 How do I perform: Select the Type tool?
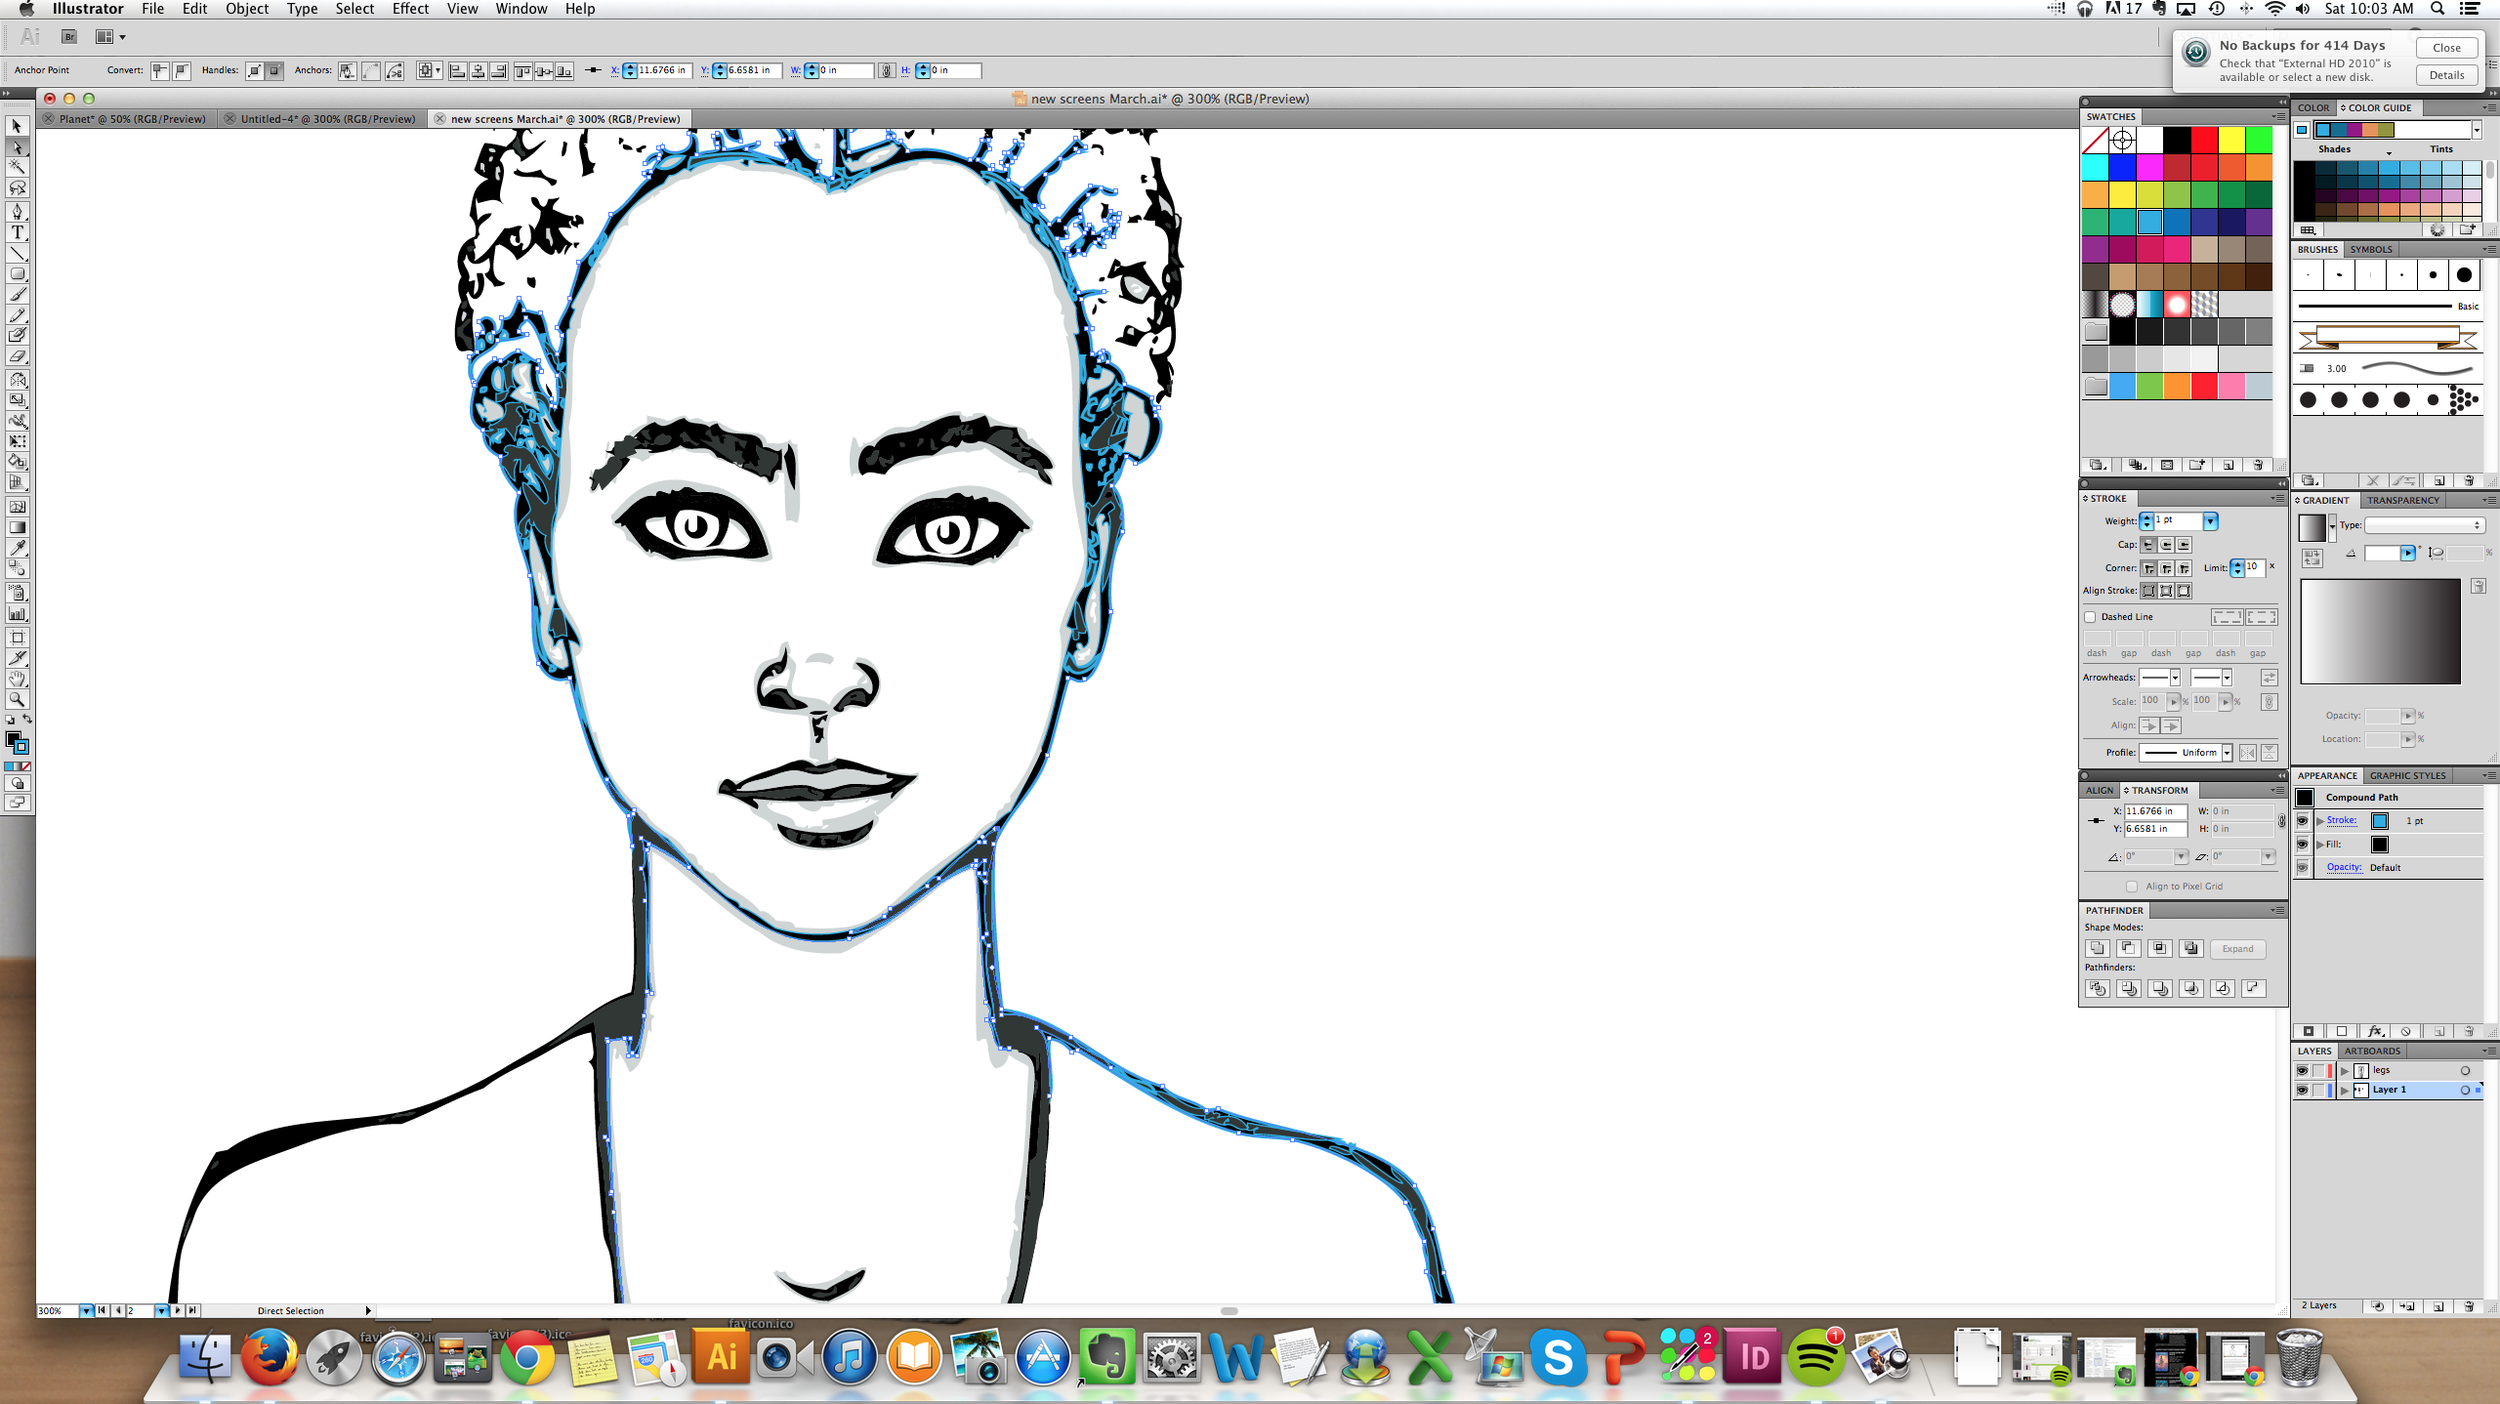[x=17, y=233]
